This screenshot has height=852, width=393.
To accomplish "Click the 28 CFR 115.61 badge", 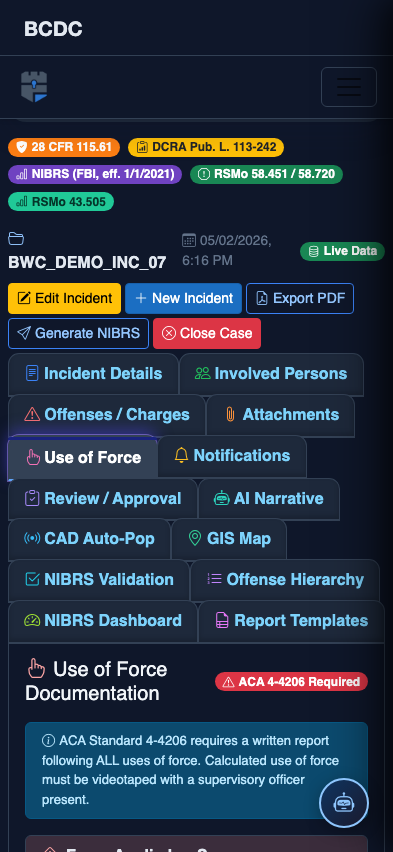I will [64, 147].
